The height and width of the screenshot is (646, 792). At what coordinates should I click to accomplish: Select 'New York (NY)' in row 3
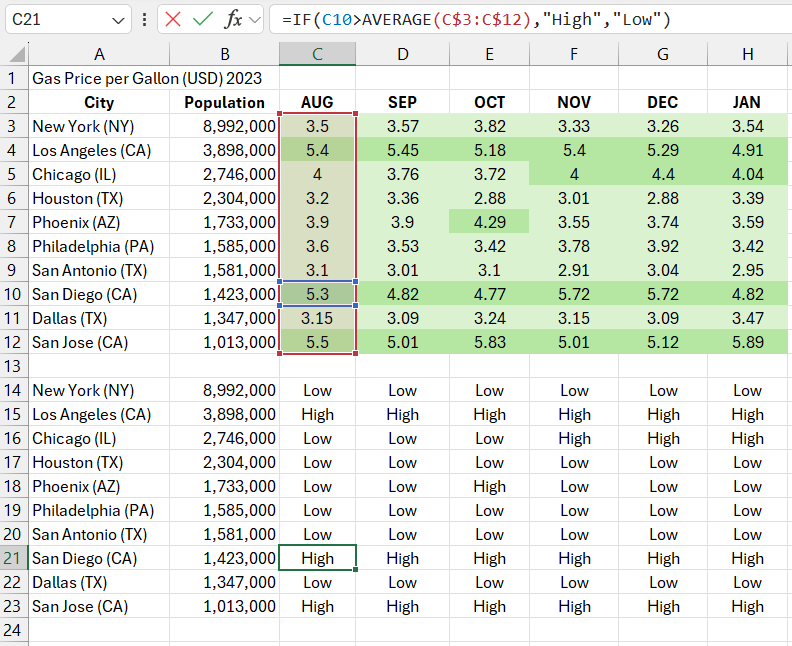(99, 126)
